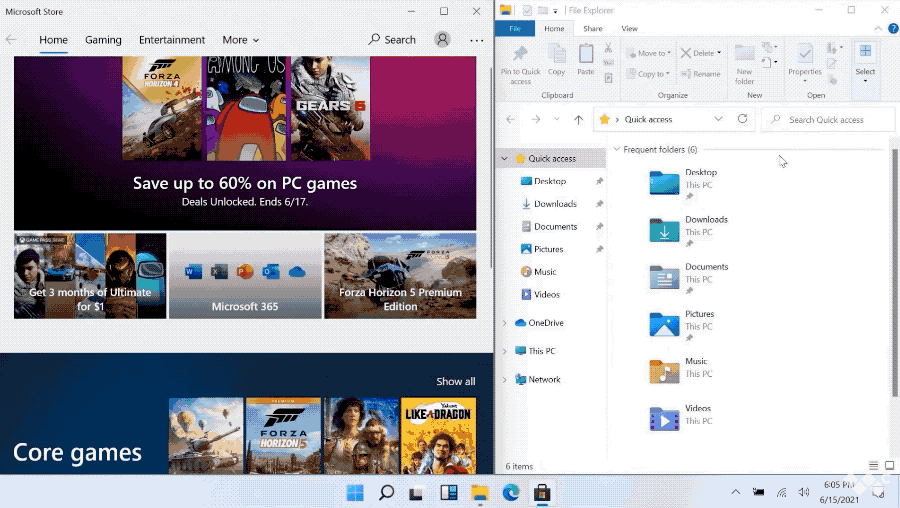
Task: Open the Store account profile icon
Action: (442, 40)
